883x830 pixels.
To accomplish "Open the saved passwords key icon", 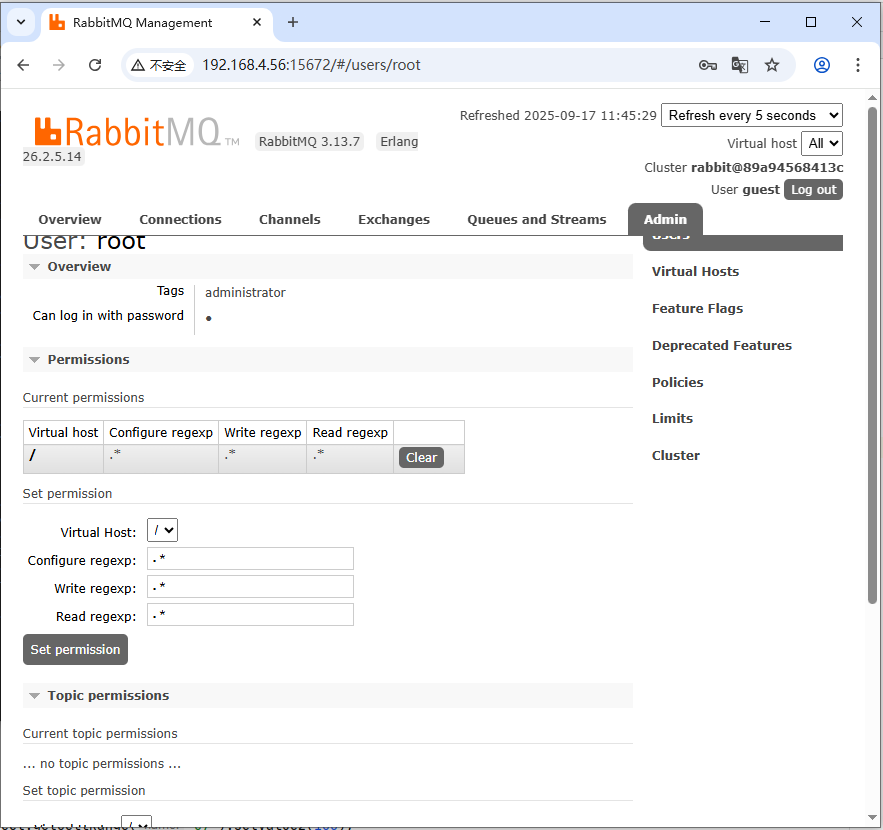I will click(x=708, y=65).
